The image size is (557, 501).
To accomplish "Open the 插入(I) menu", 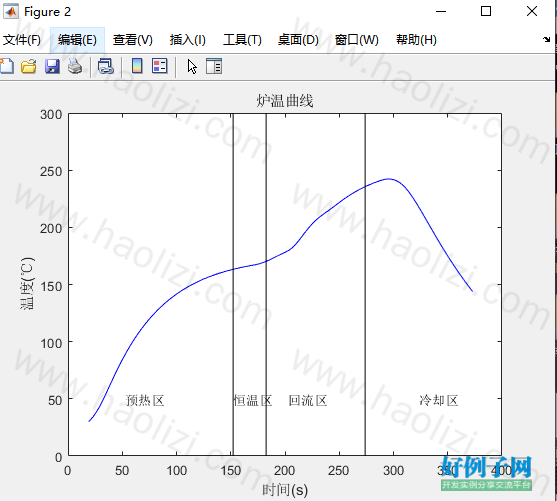I will point(188,40).
